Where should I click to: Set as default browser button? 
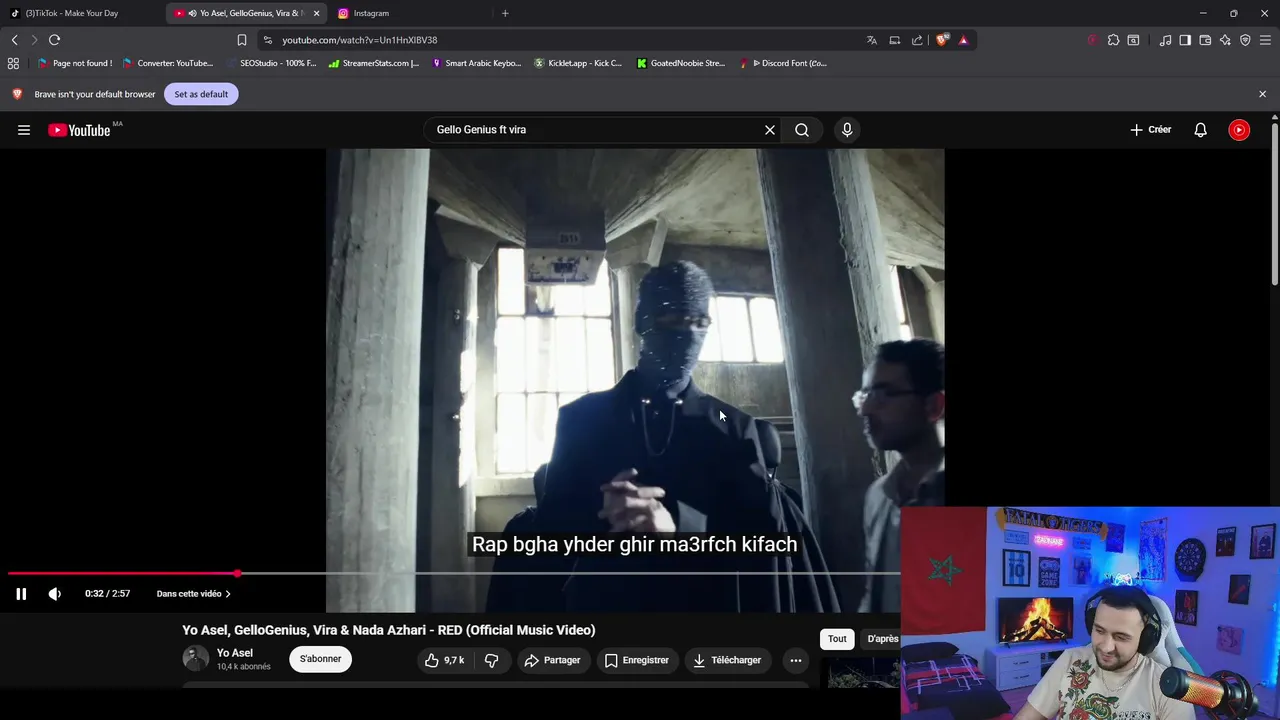click(x=201, y=94)
